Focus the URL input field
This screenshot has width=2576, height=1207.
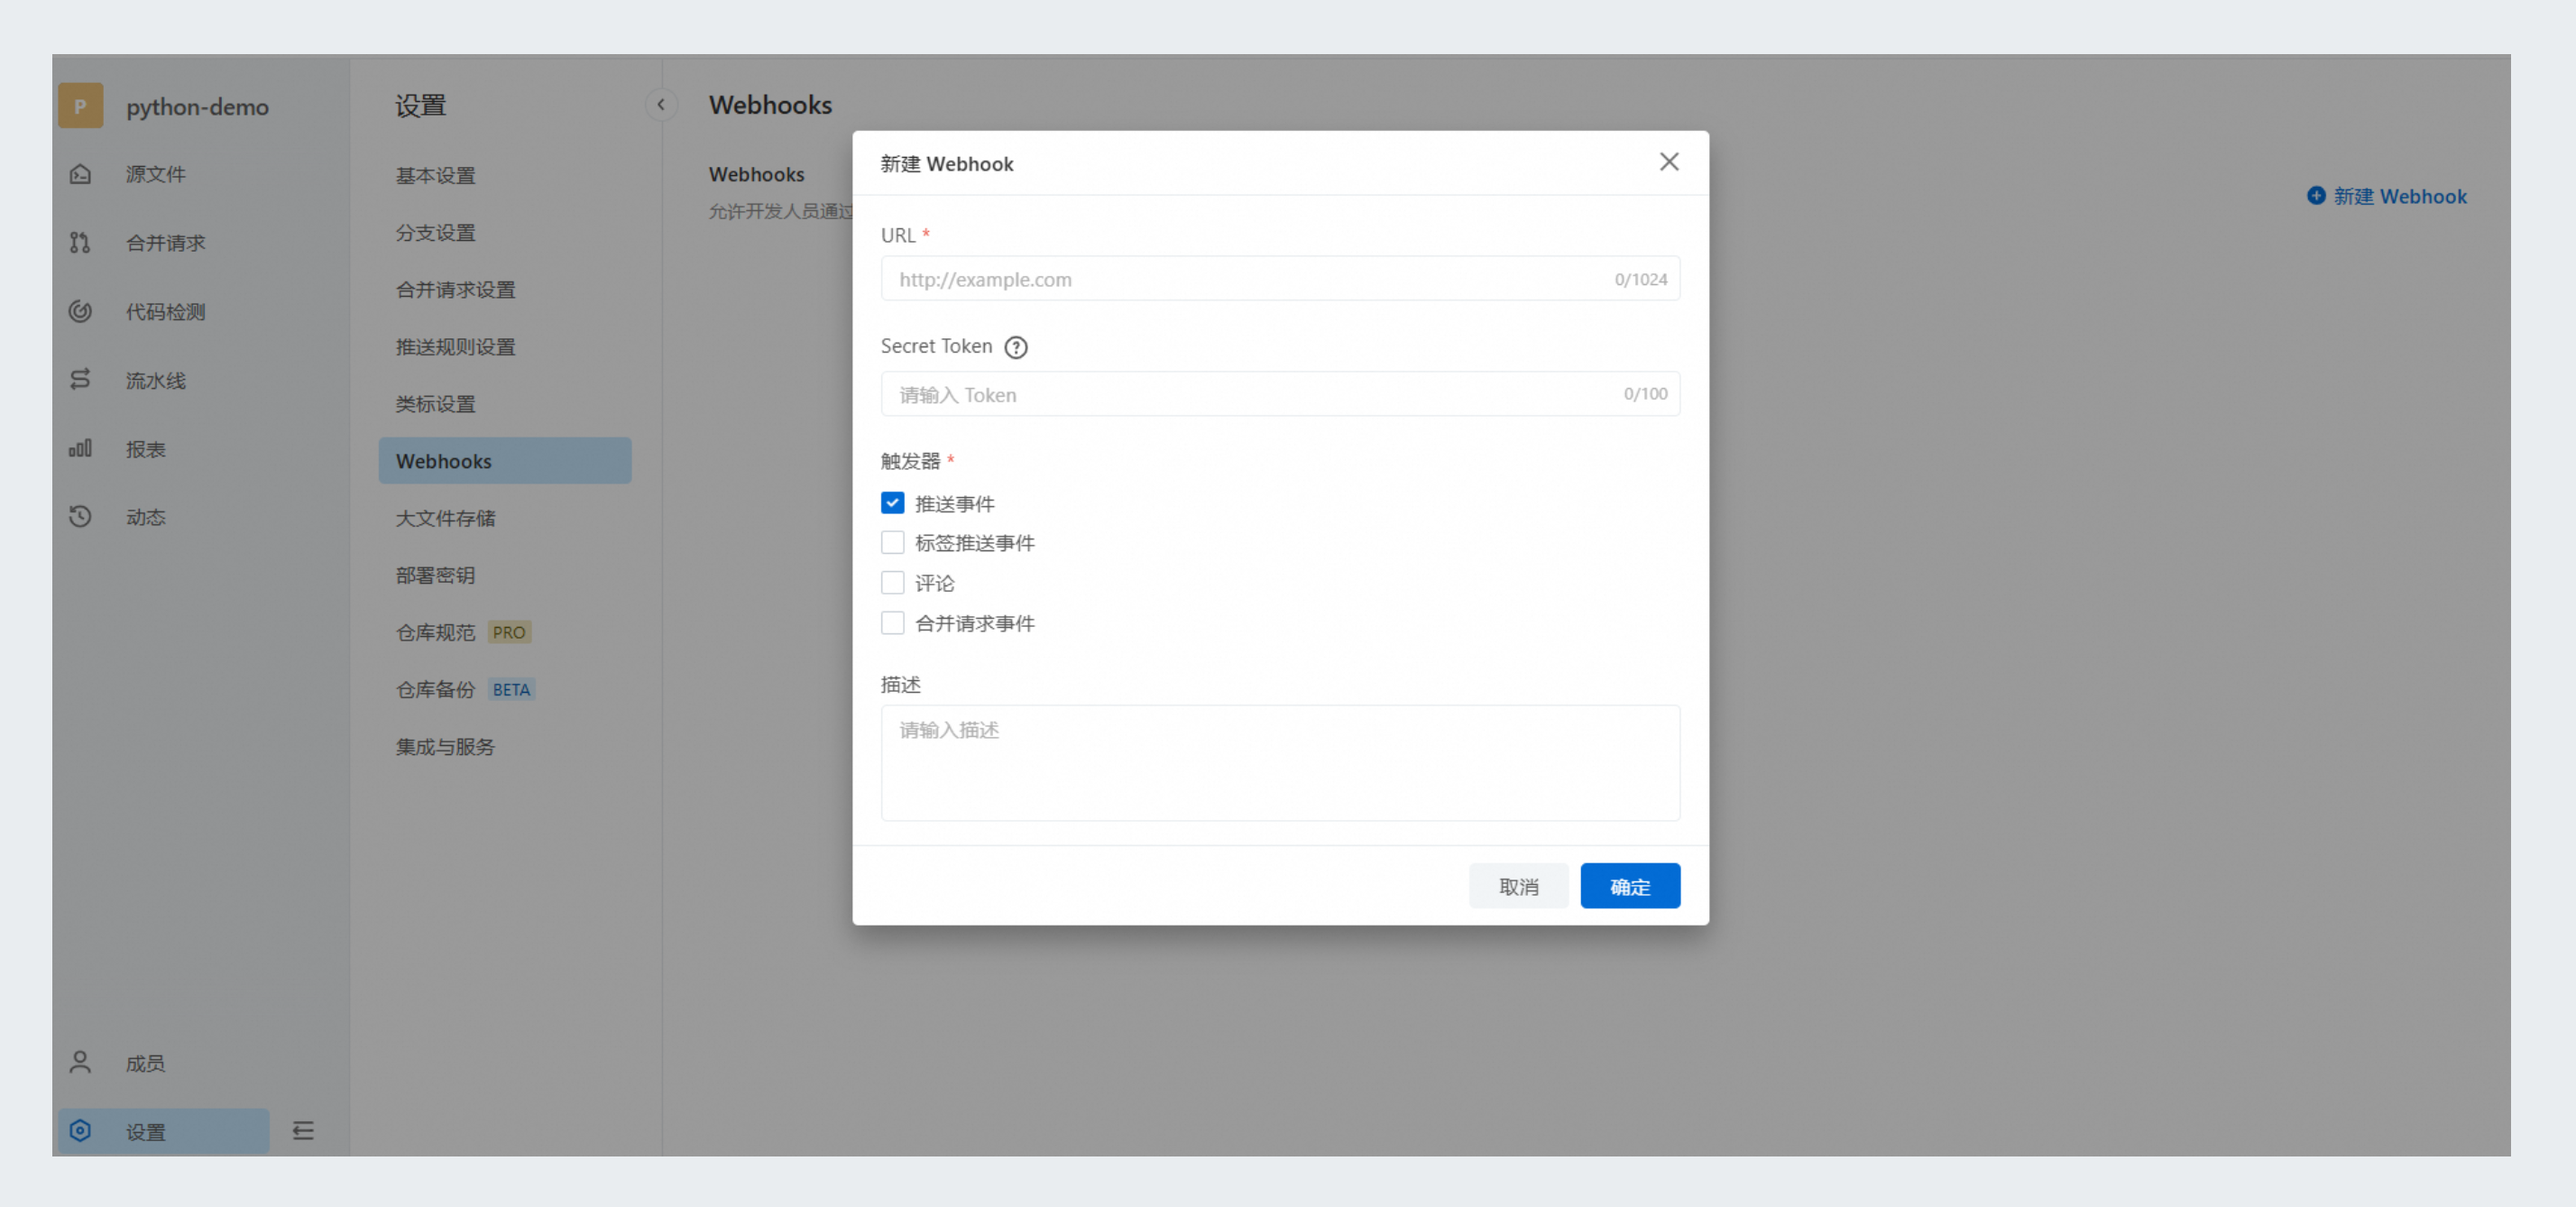coord(1280,279)
